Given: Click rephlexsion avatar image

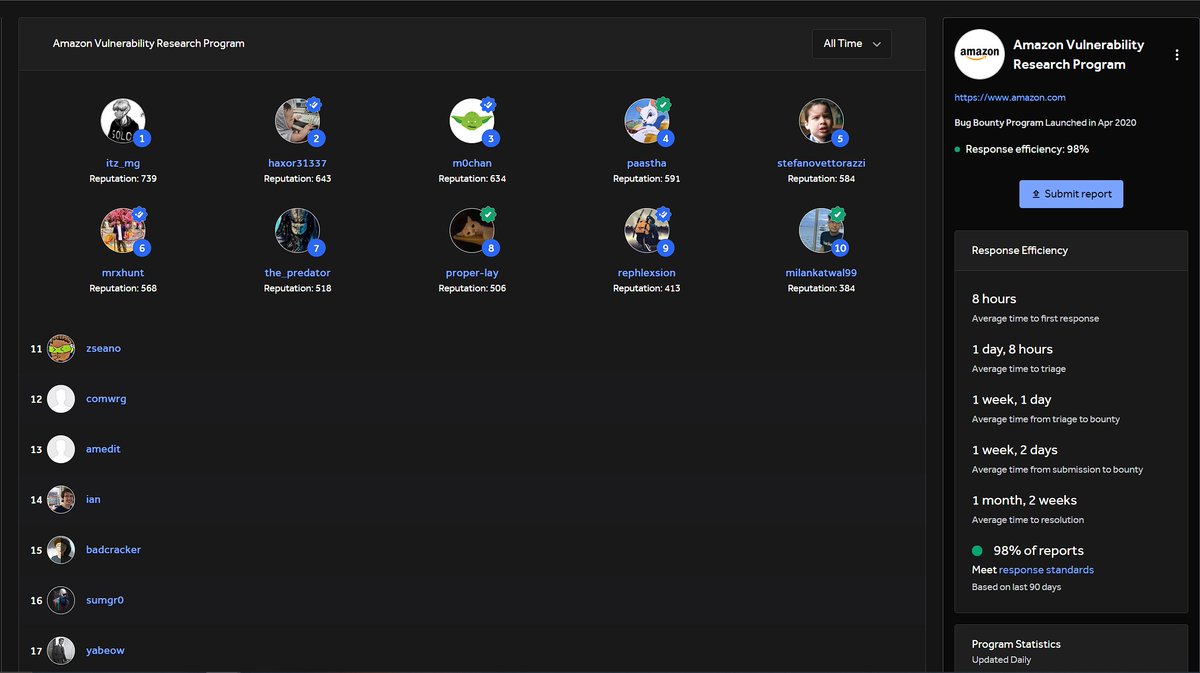Looking at the screenshot, I should (646, 231).
